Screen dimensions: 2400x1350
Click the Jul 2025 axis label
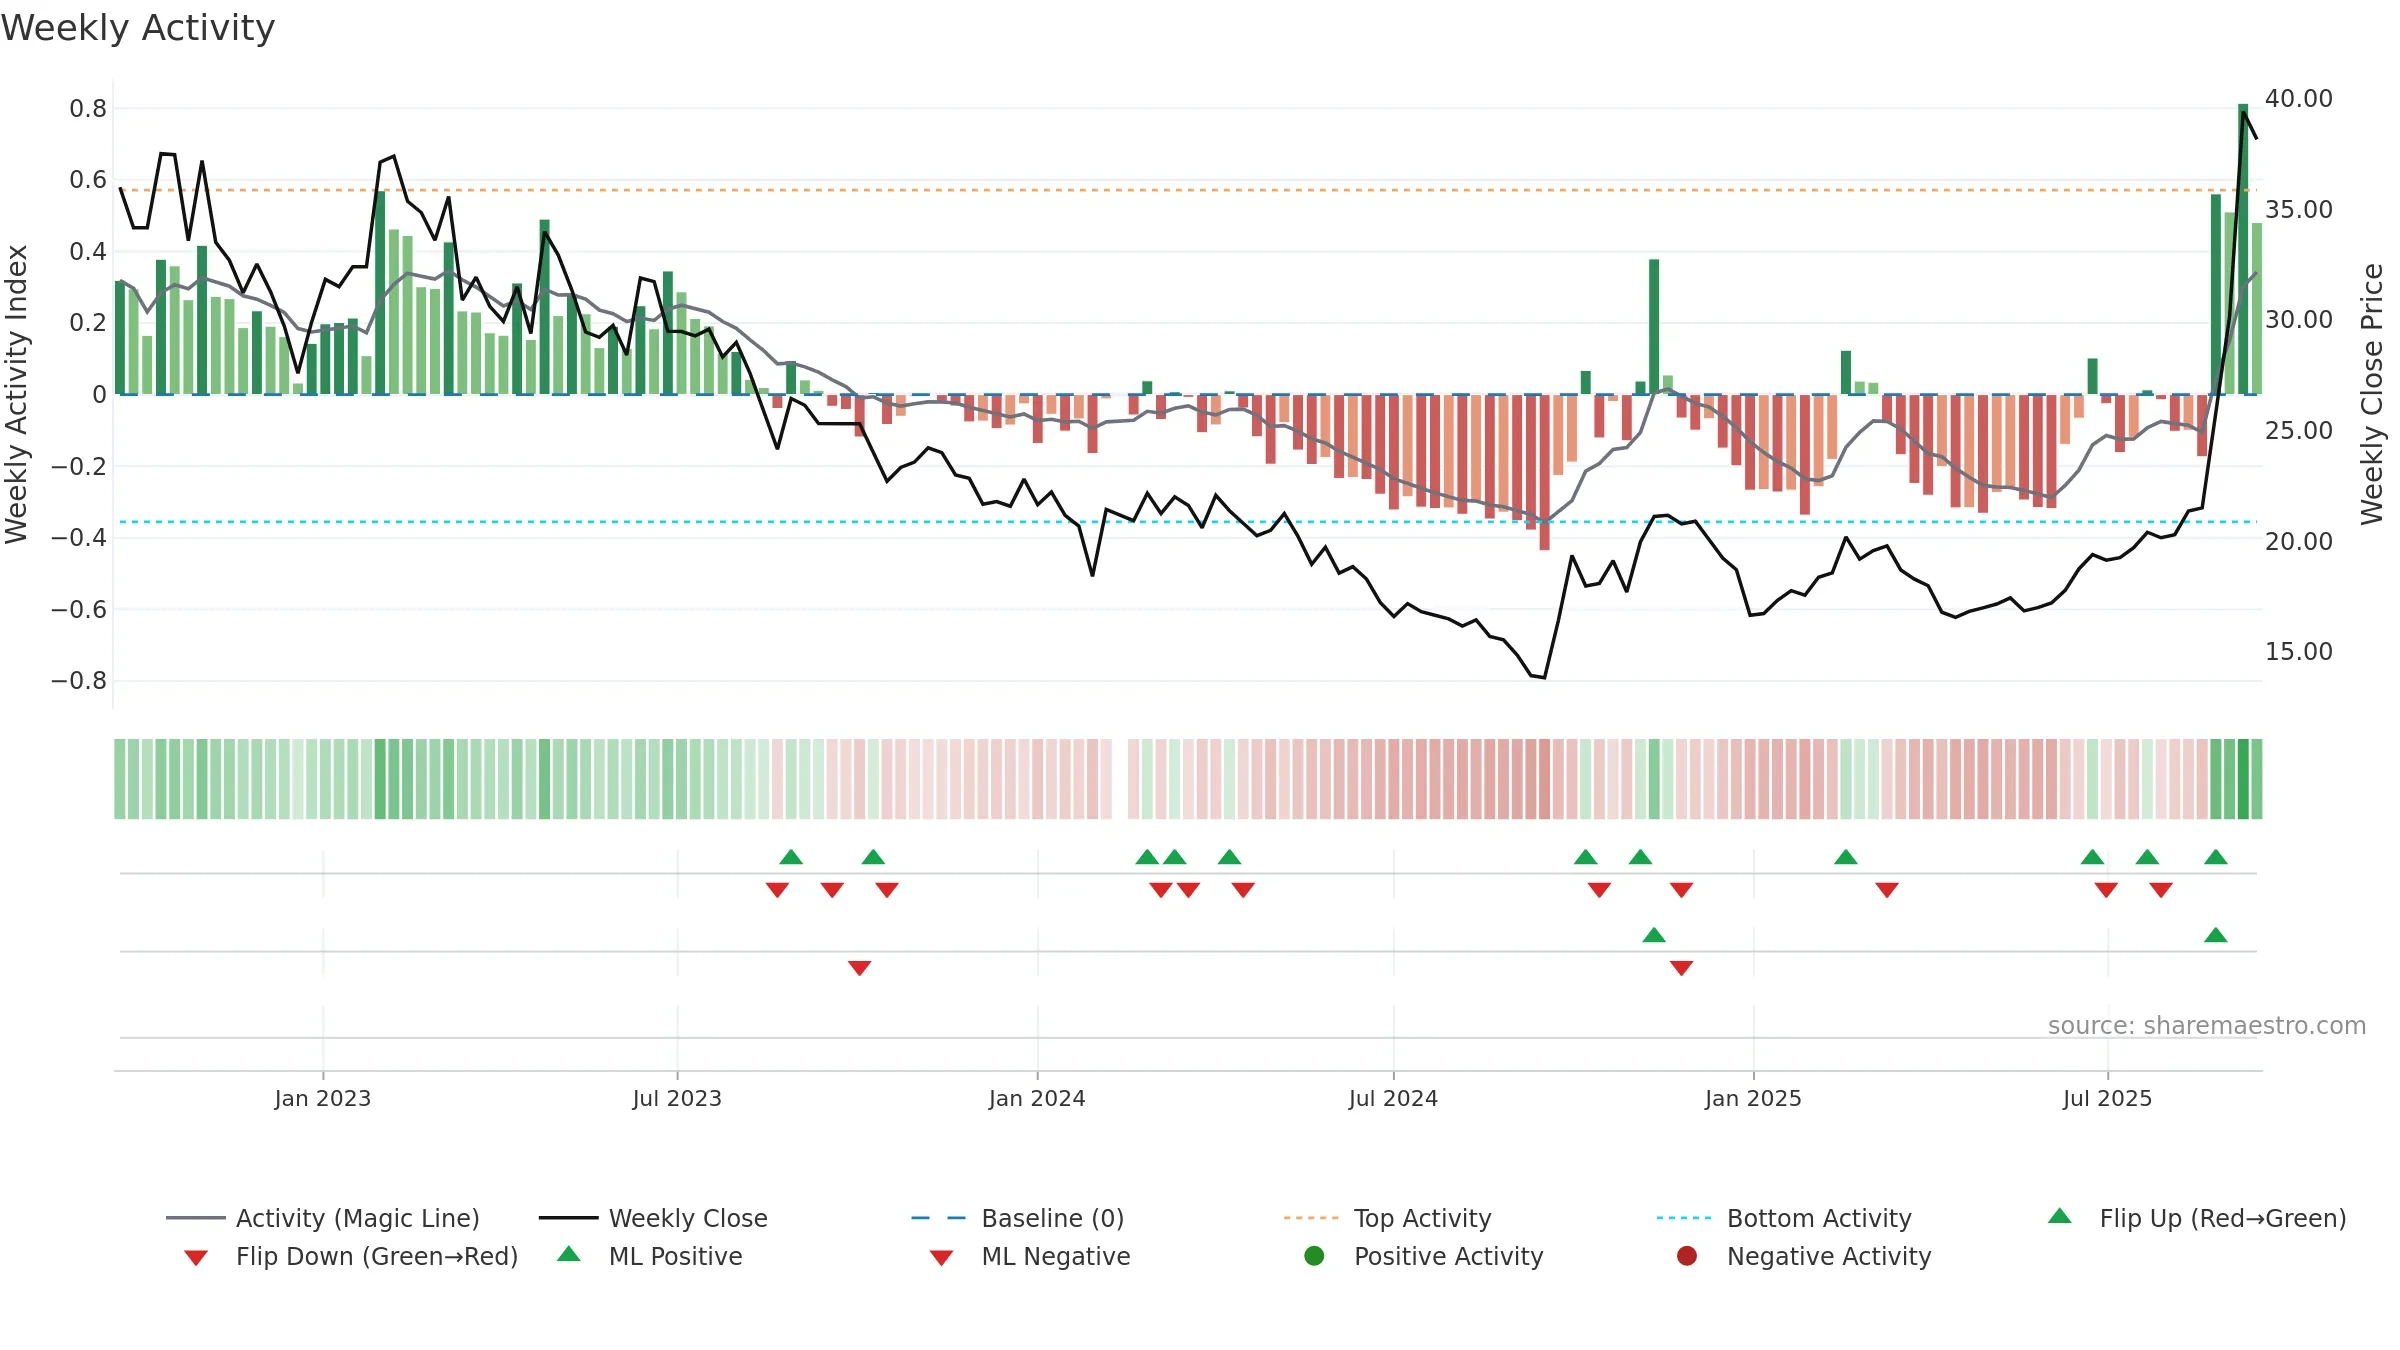click(2107, 1099)
